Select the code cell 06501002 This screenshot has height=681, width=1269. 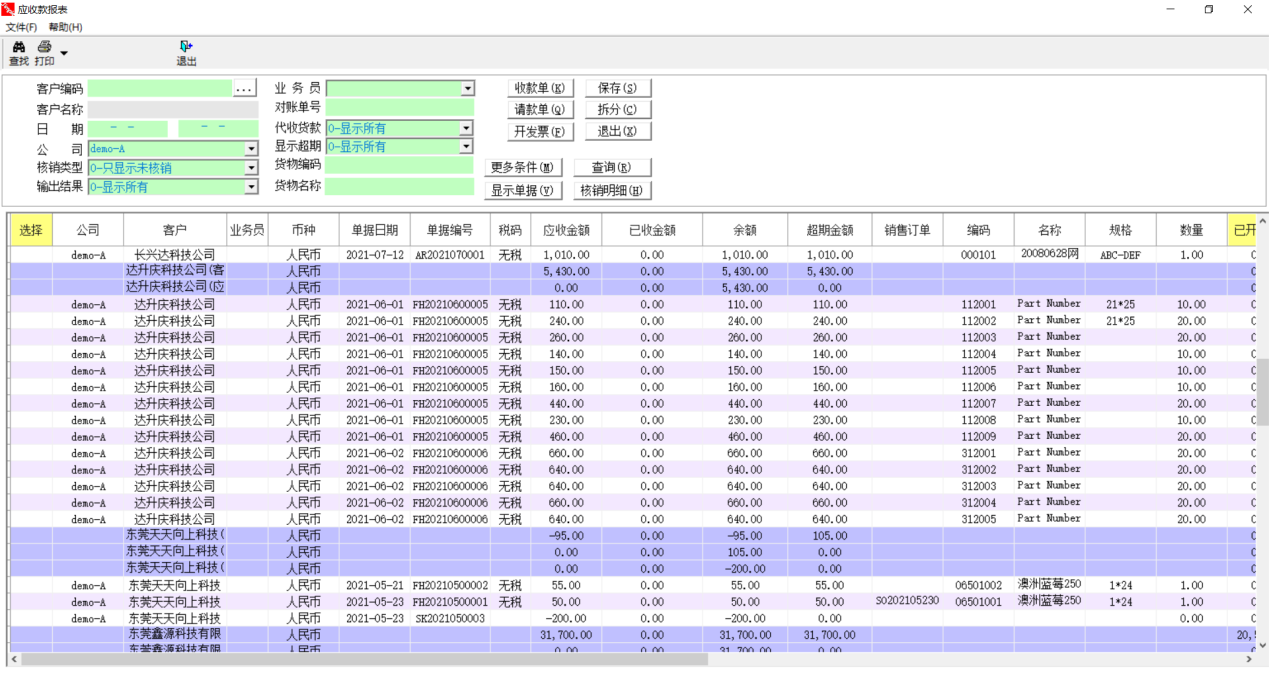click(979, 586)
